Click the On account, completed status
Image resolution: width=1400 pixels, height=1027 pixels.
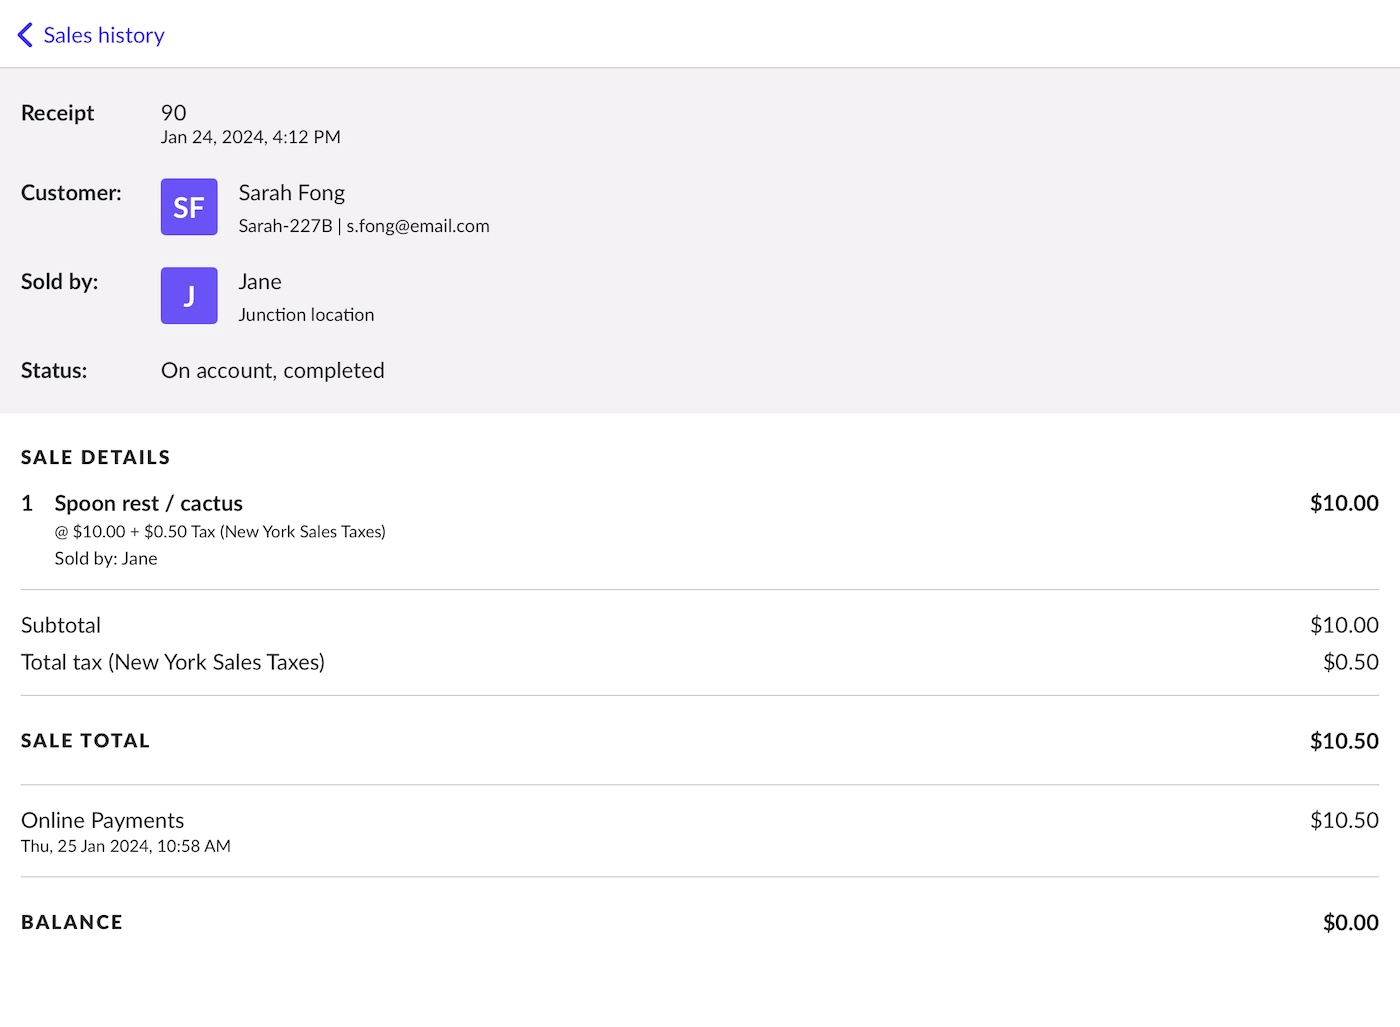pyautogui.click(x=272, y=371)
